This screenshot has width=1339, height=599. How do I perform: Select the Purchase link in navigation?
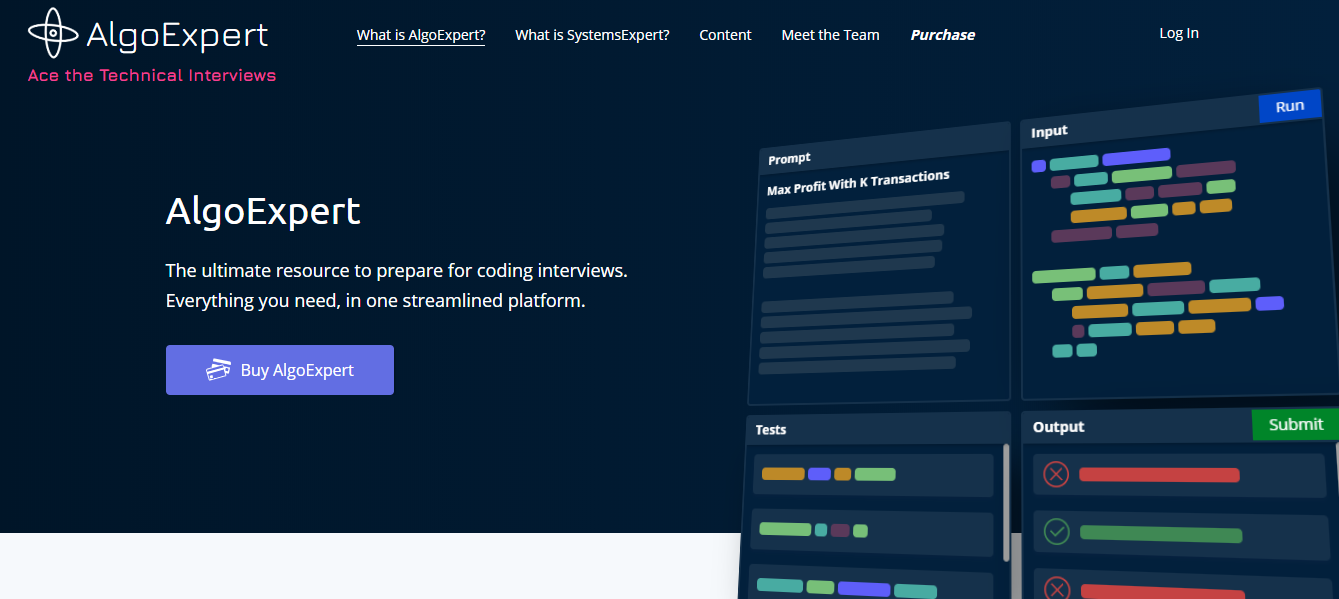point(942,35)
